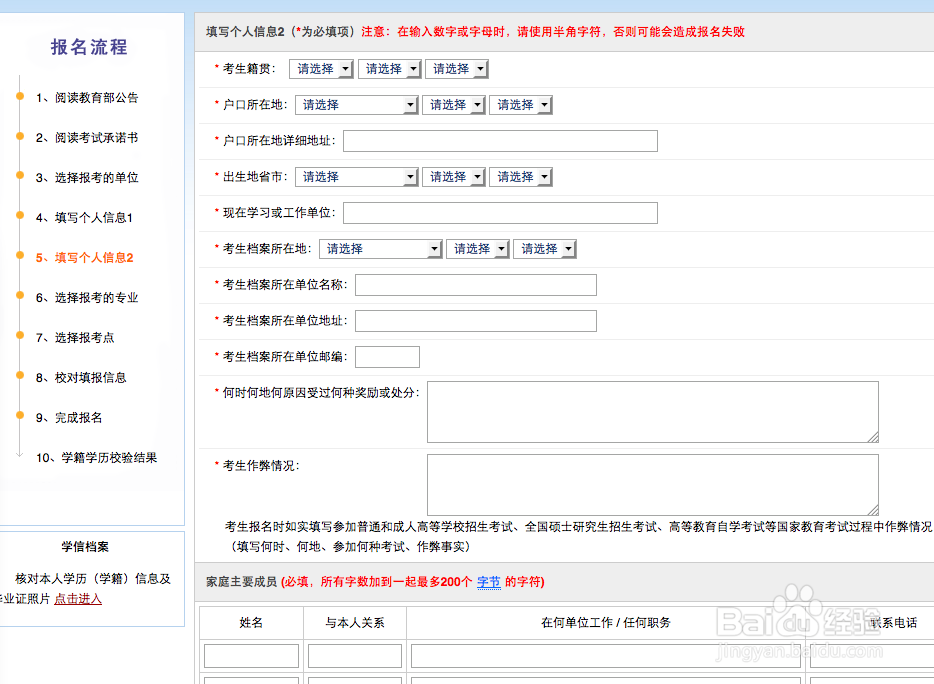934x684 pixels.
Task: Open first 出生地省市 dropdown
Action: 356,177
